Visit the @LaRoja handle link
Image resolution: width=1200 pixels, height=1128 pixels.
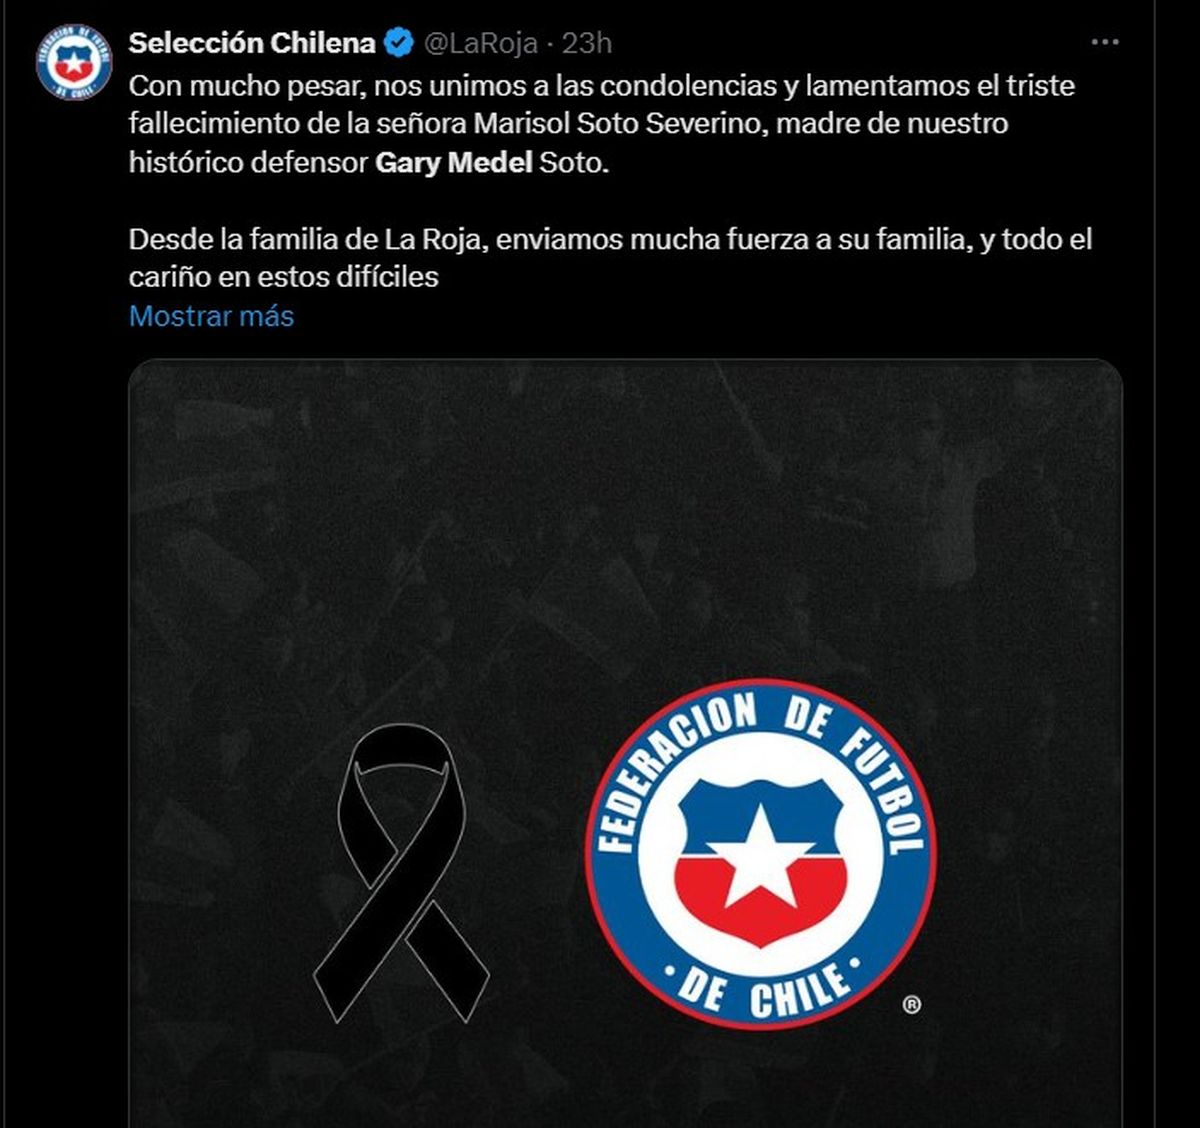(x=482, y=43)
